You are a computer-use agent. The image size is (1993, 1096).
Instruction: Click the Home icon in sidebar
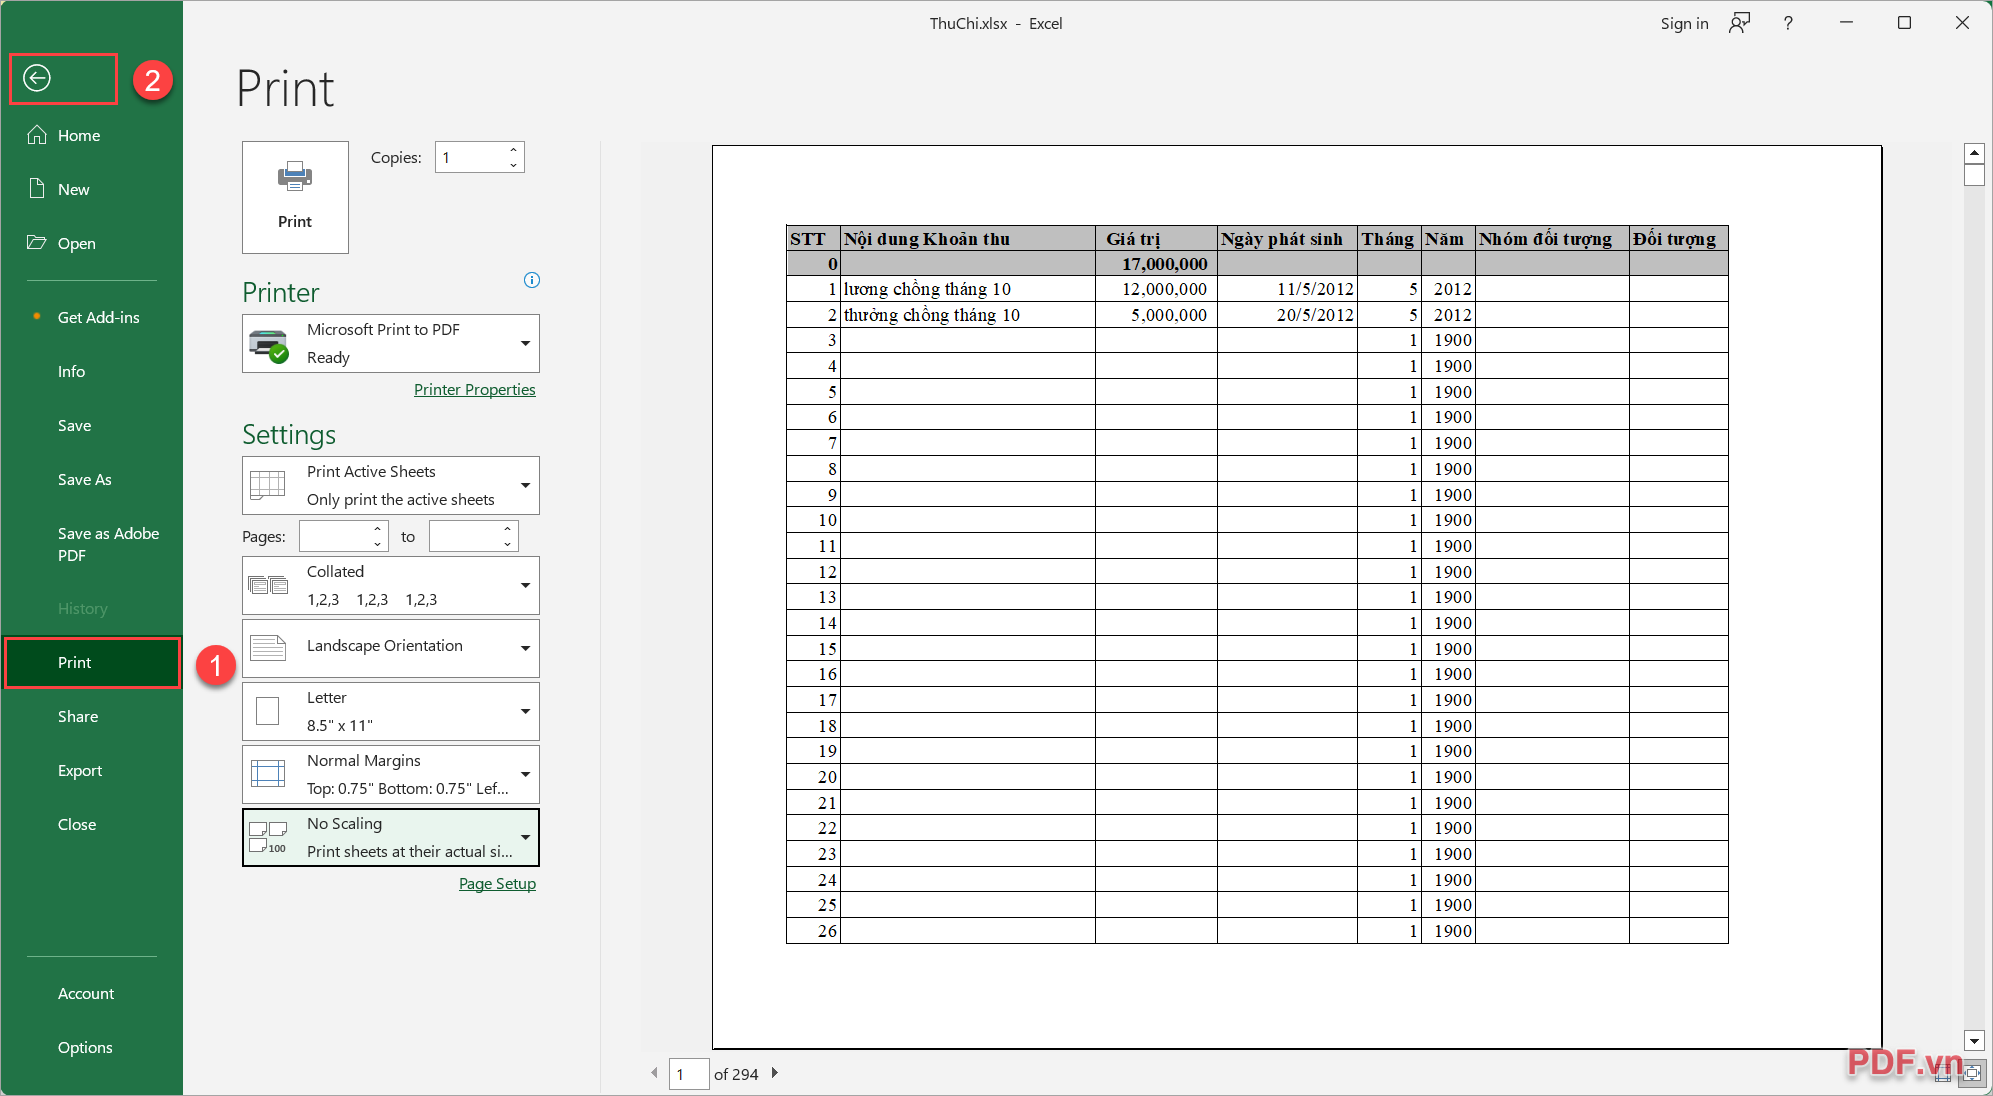tap(37, 135)
